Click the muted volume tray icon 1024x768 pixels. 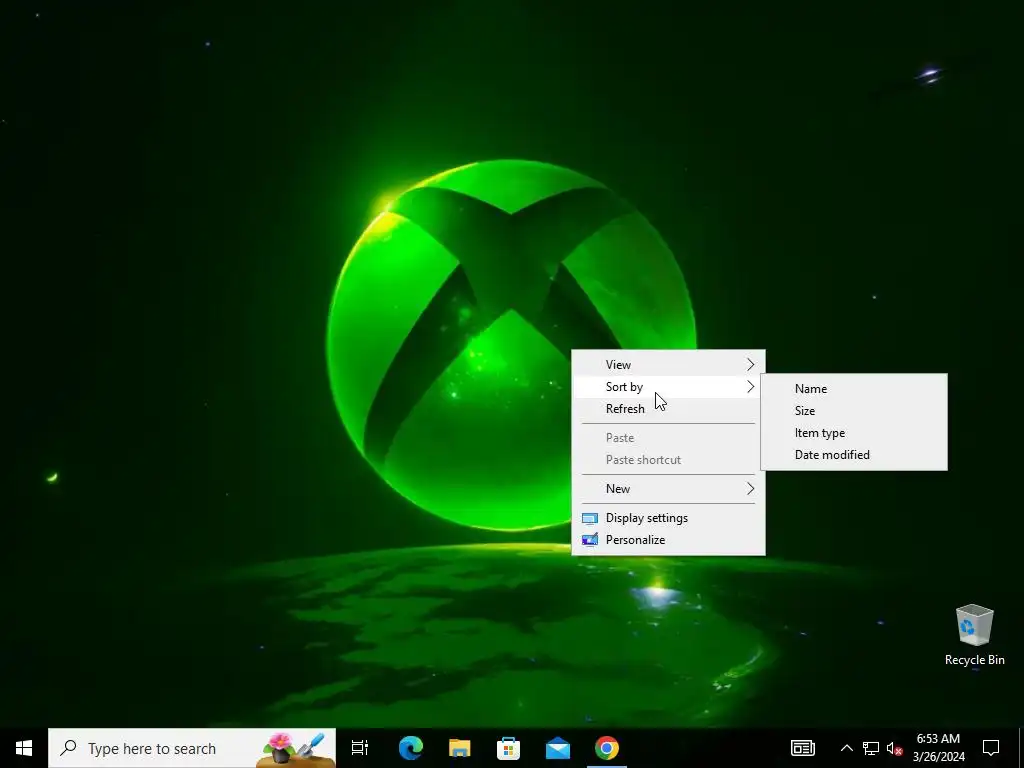tap(894, 748)
